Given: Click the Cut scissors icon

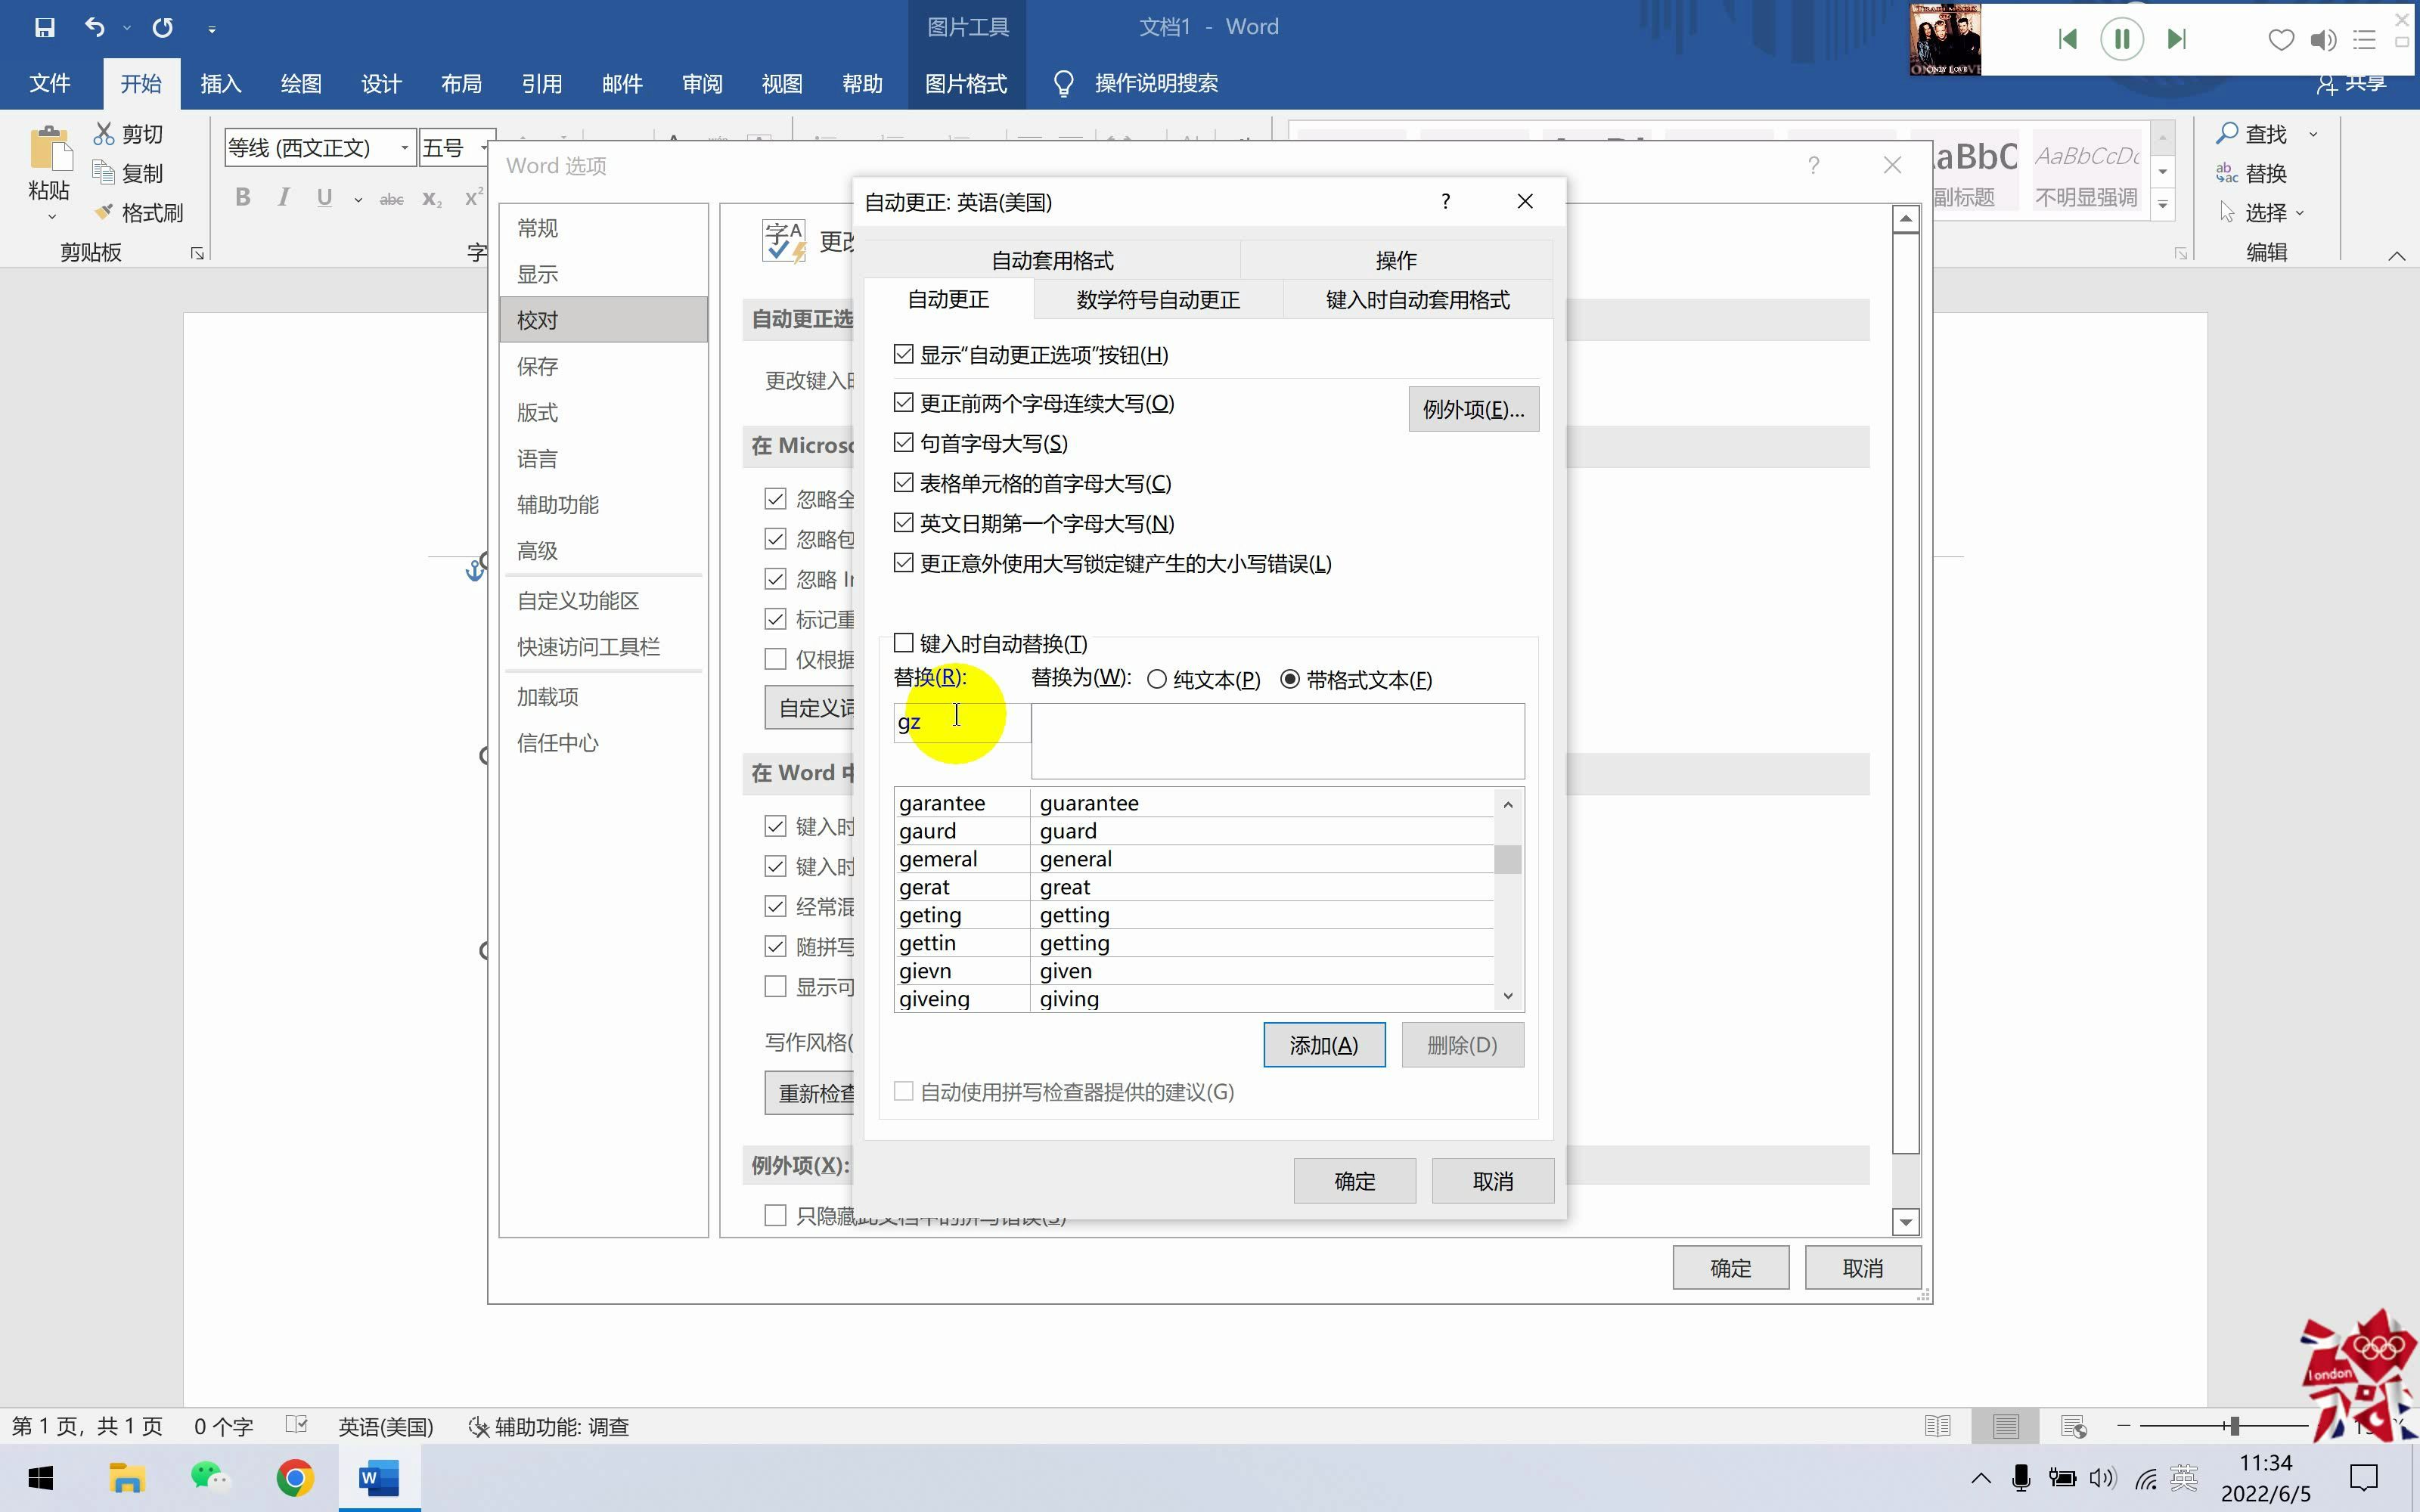Looking at the screenshot, I should (104, 134).
